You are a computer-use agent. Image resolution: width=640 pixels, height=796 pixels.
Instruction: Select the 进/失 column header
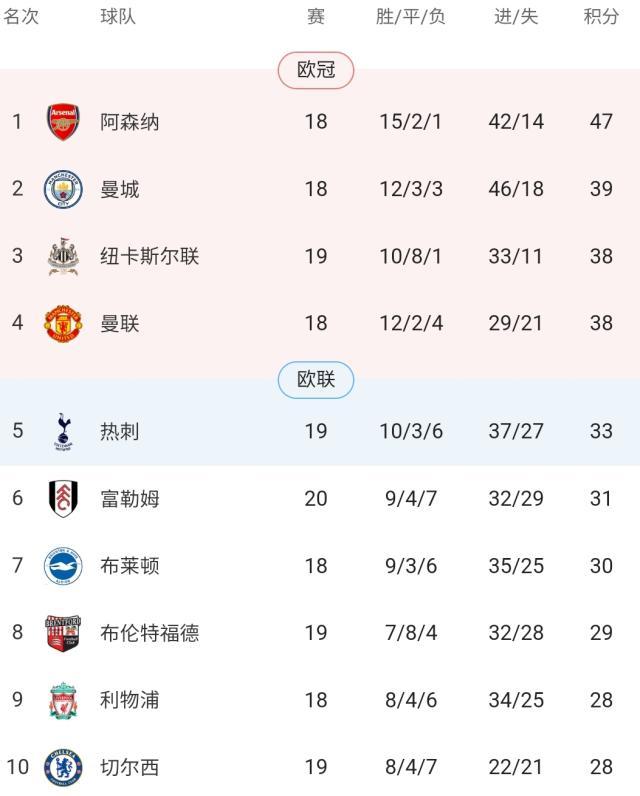[x=516, y=17]
